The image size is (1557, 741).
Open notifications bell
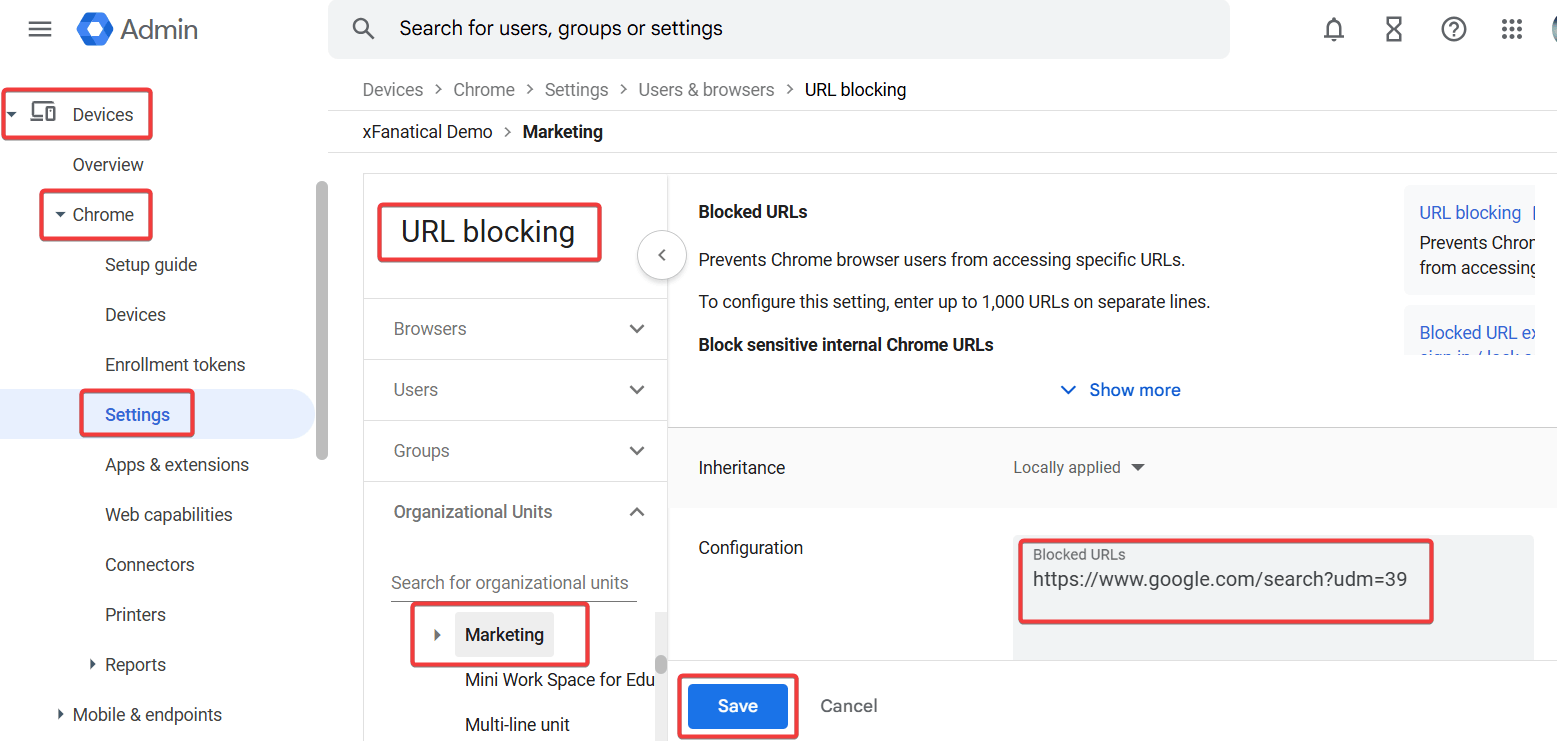pos(1333,29)
